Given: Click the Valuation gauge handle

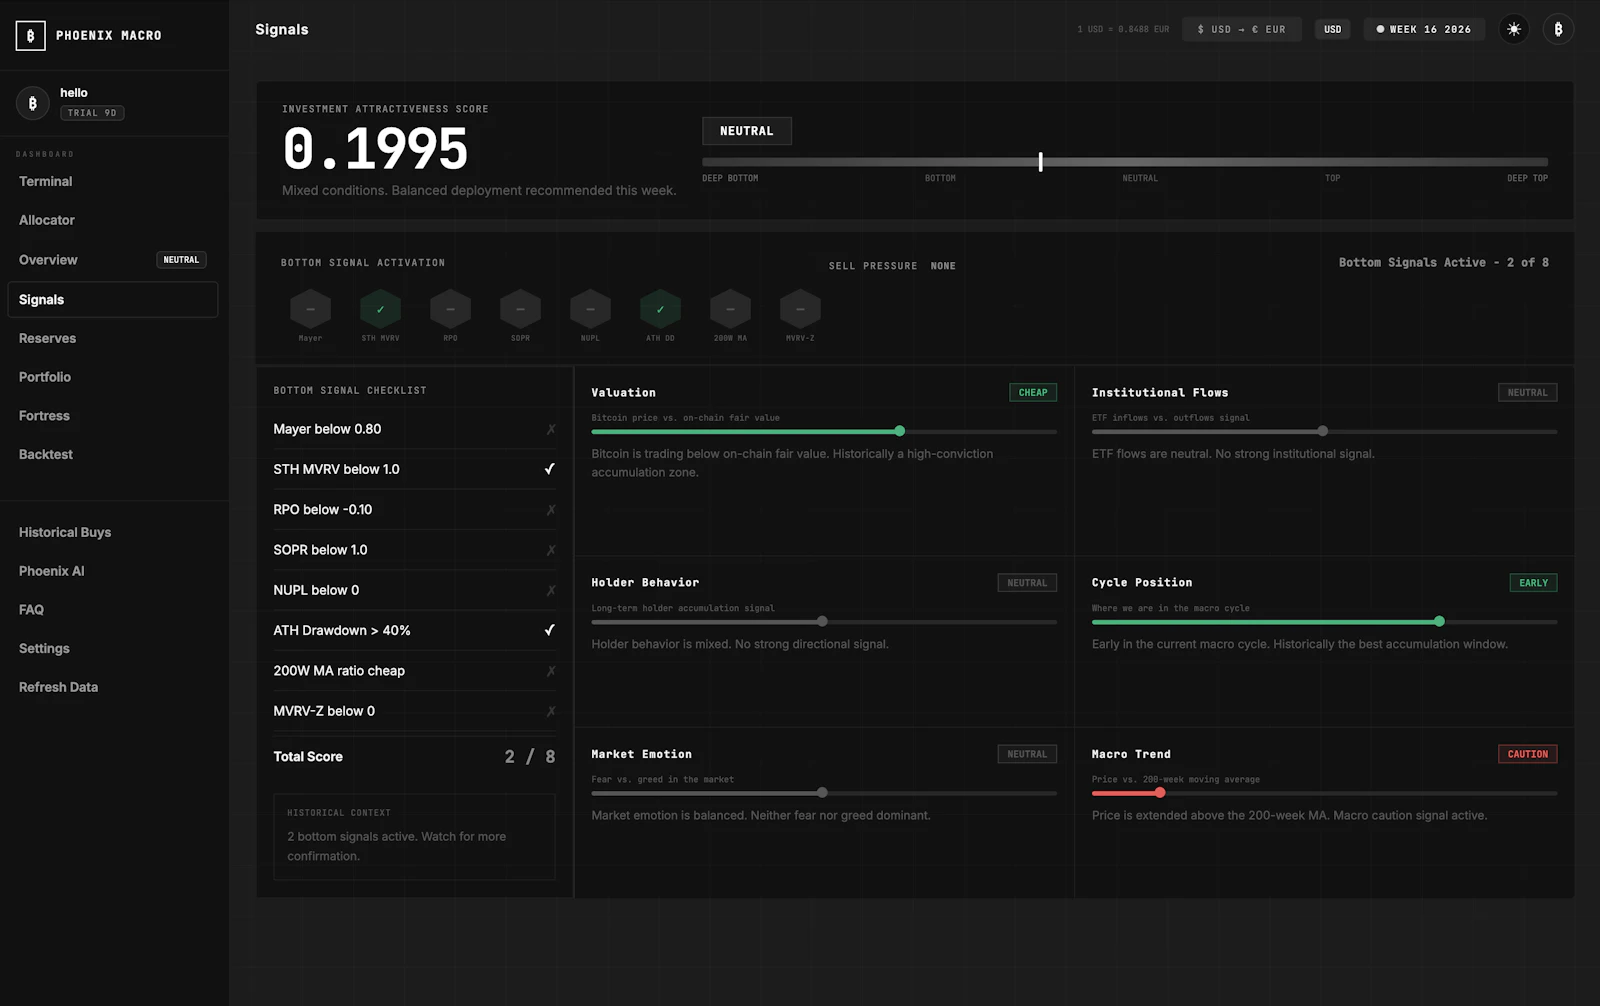Looking at the screenshot, I should click(900, 431).
